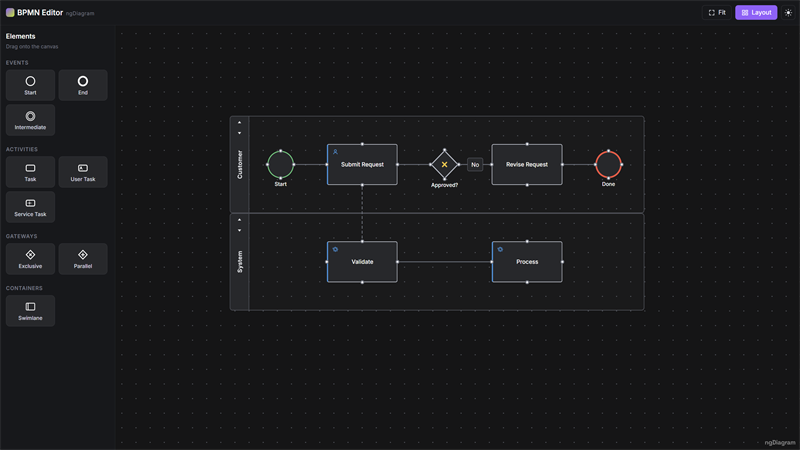Select the Start event element in palette
This screenshot has width=800, height=450.
[x=30, y=85]
